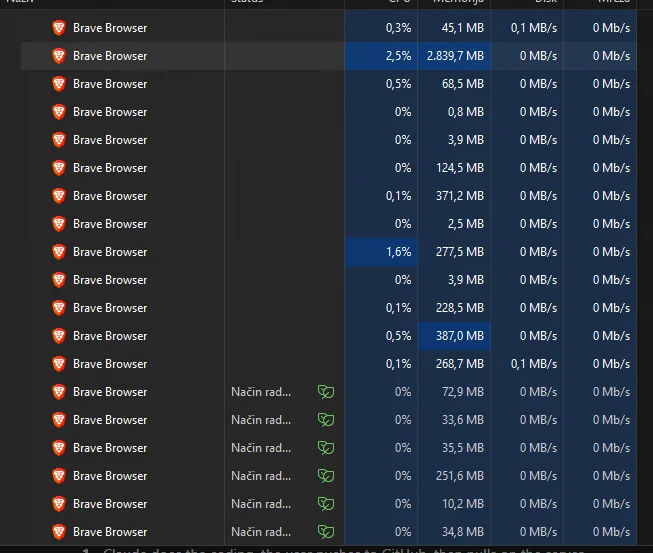
Task: Select the 228,5 MB memory cell
Action: click(454, 308)
